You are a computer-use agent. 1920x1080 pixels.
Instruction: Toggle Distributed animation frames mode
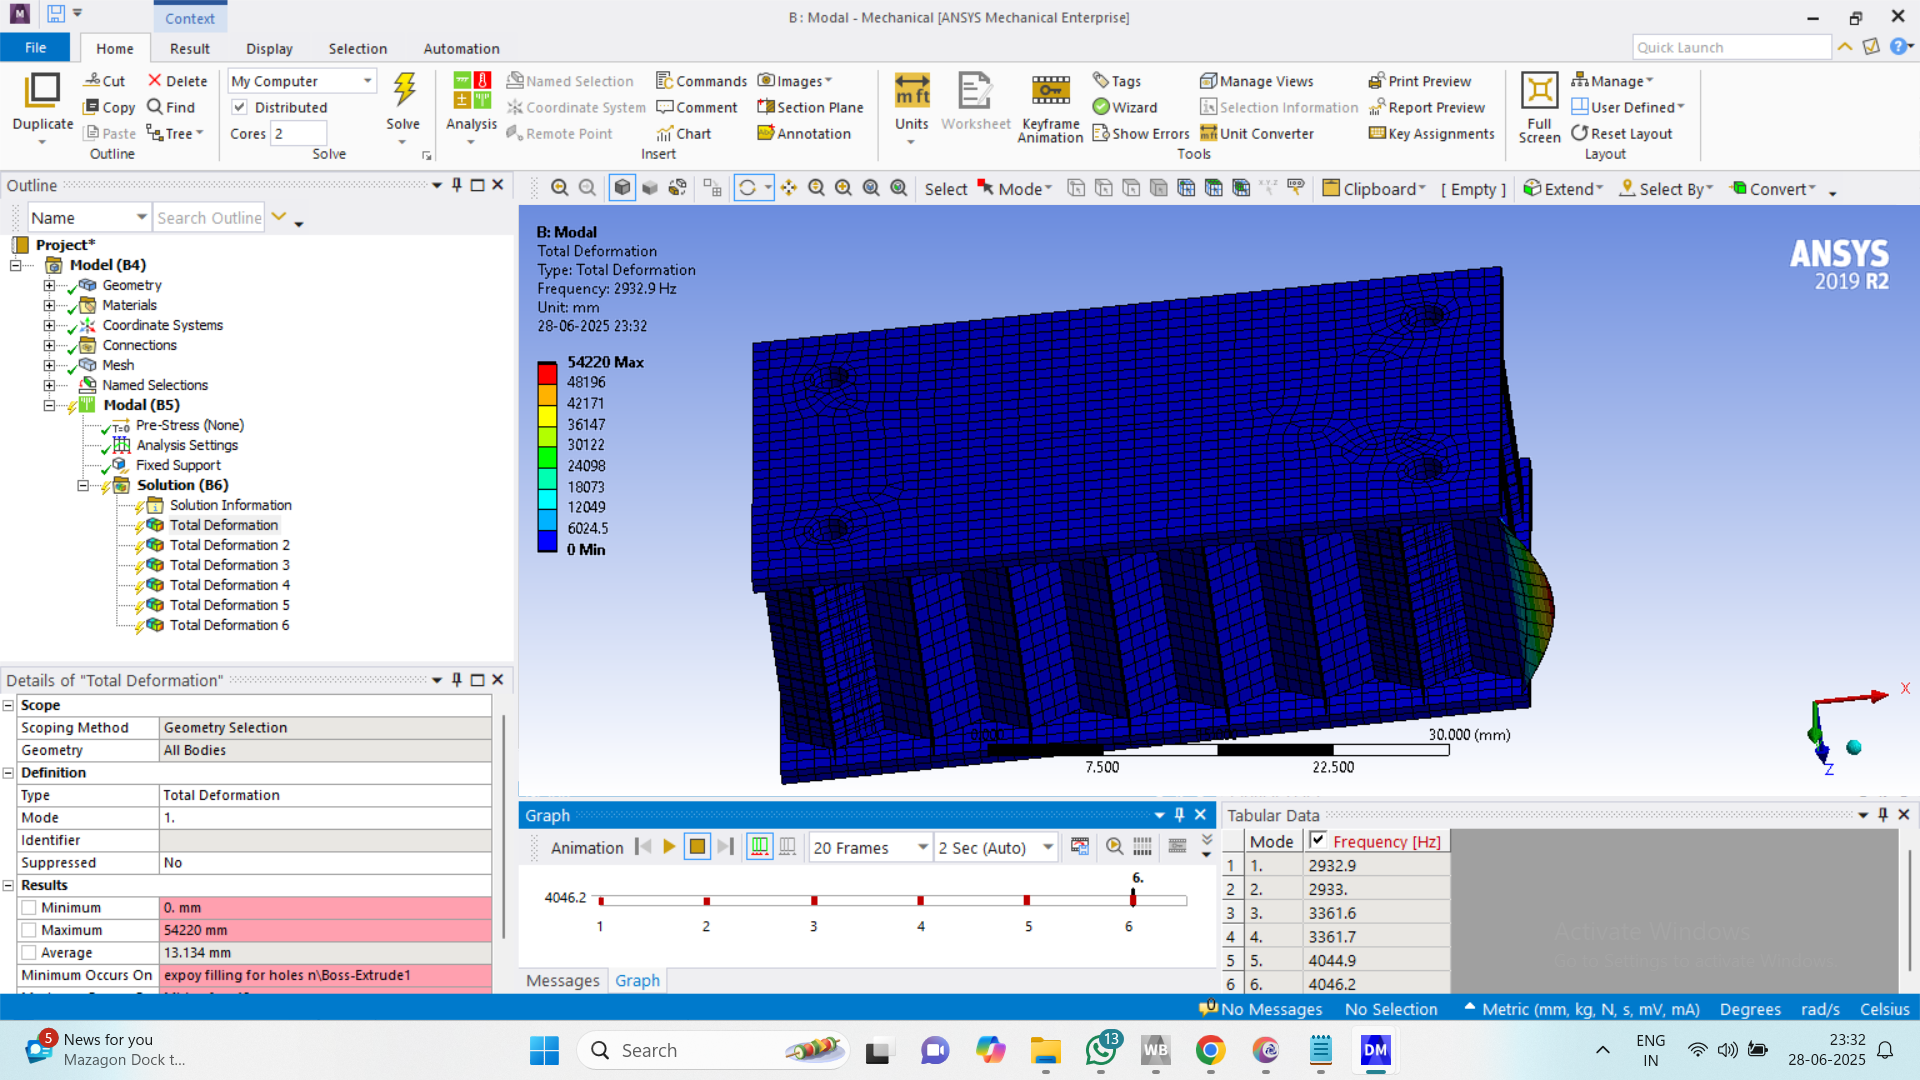(x=760, y=847)
